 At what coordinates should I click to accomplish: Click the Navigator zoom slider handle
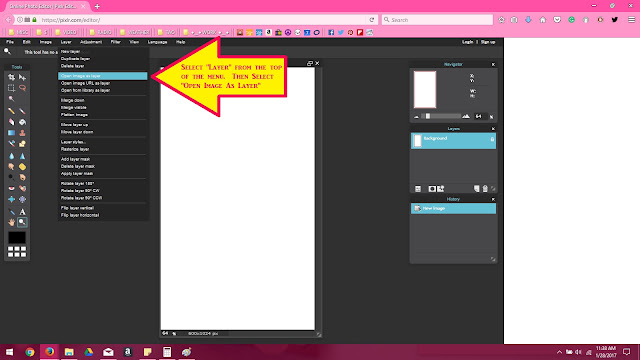[428, 116]
